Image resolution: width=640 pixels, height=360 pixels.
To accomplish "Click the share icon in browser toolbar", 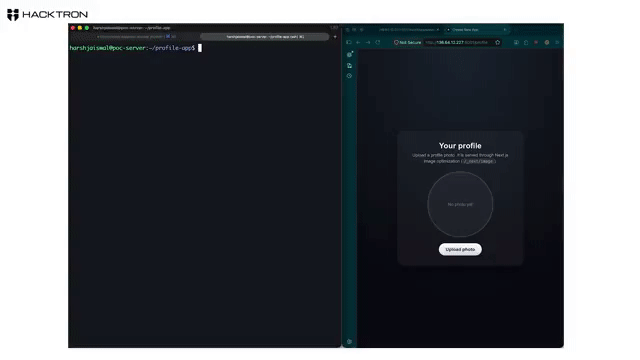I will point(526,42).
